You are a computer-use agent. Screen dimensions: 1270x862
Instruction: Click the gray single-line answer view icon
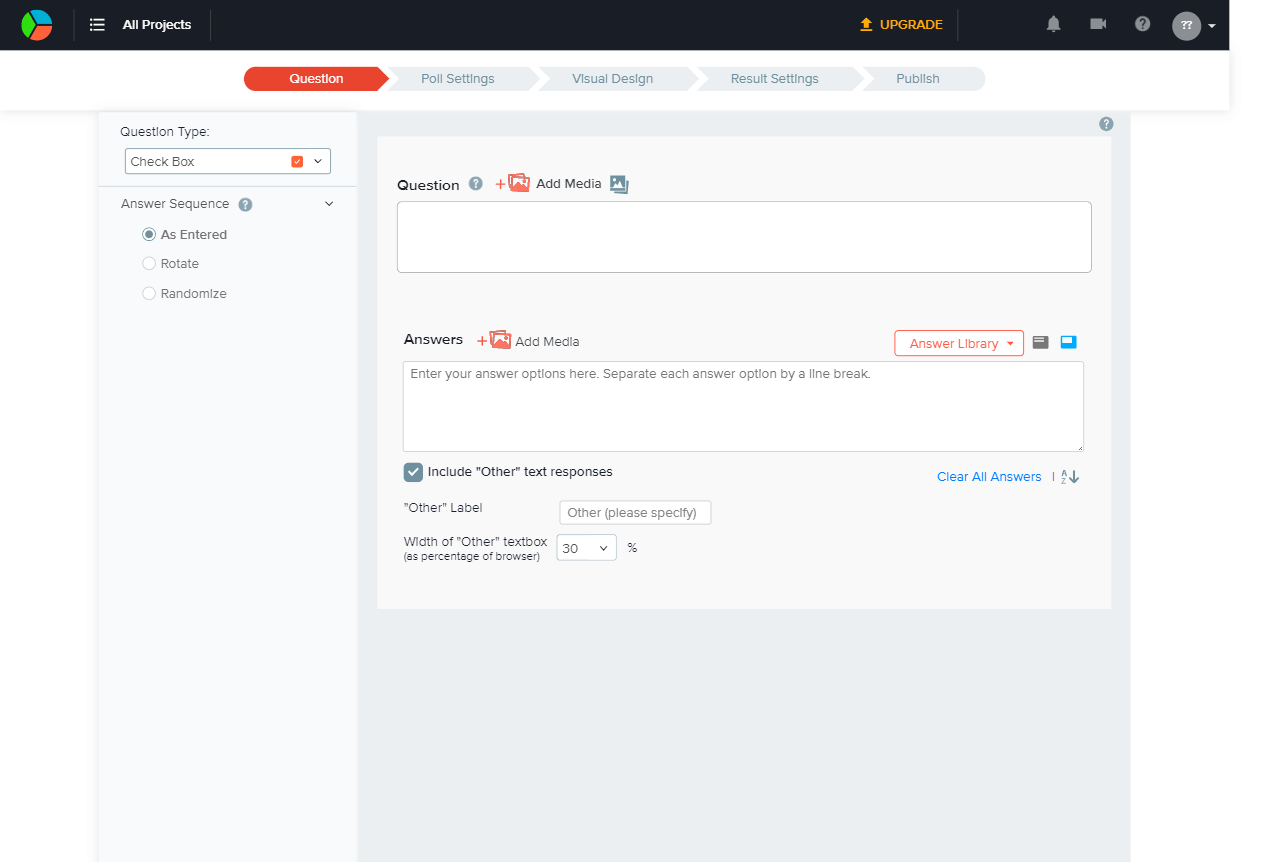coord(1040,342)
